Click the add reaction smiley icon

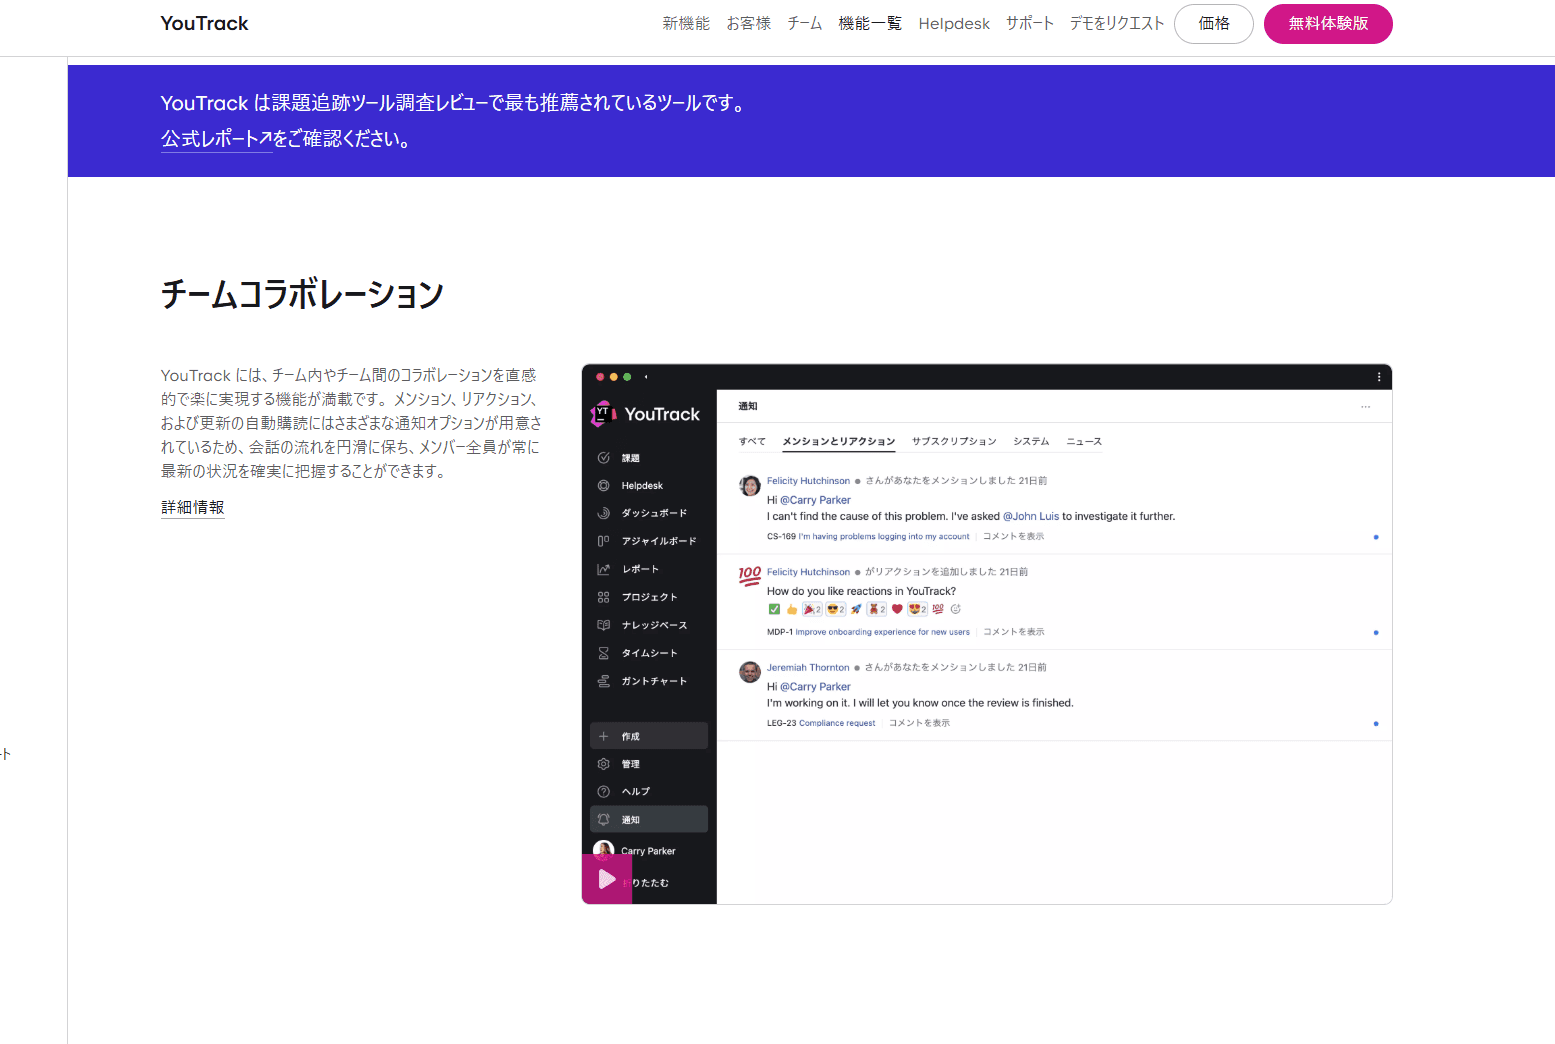point(955,609)
